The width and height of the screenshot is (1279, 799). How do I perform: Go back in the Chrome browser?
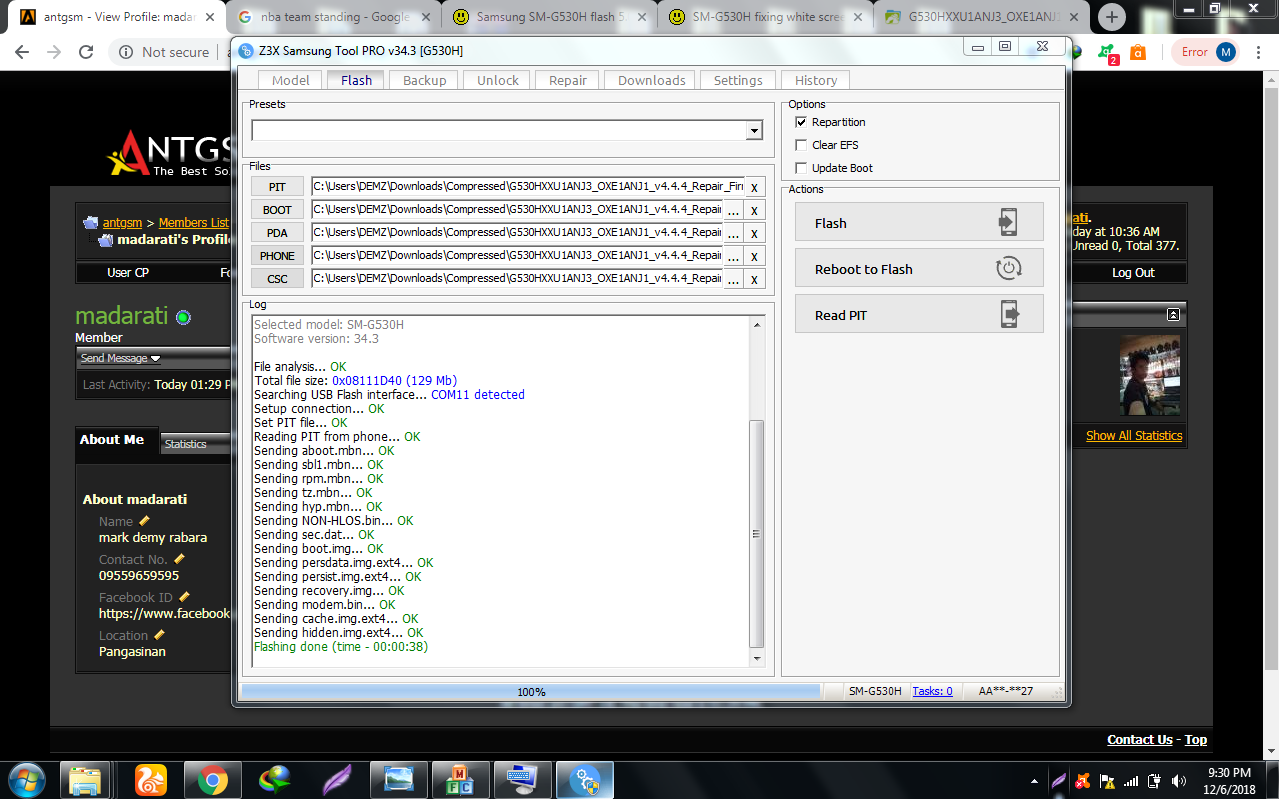pos(22,52)
